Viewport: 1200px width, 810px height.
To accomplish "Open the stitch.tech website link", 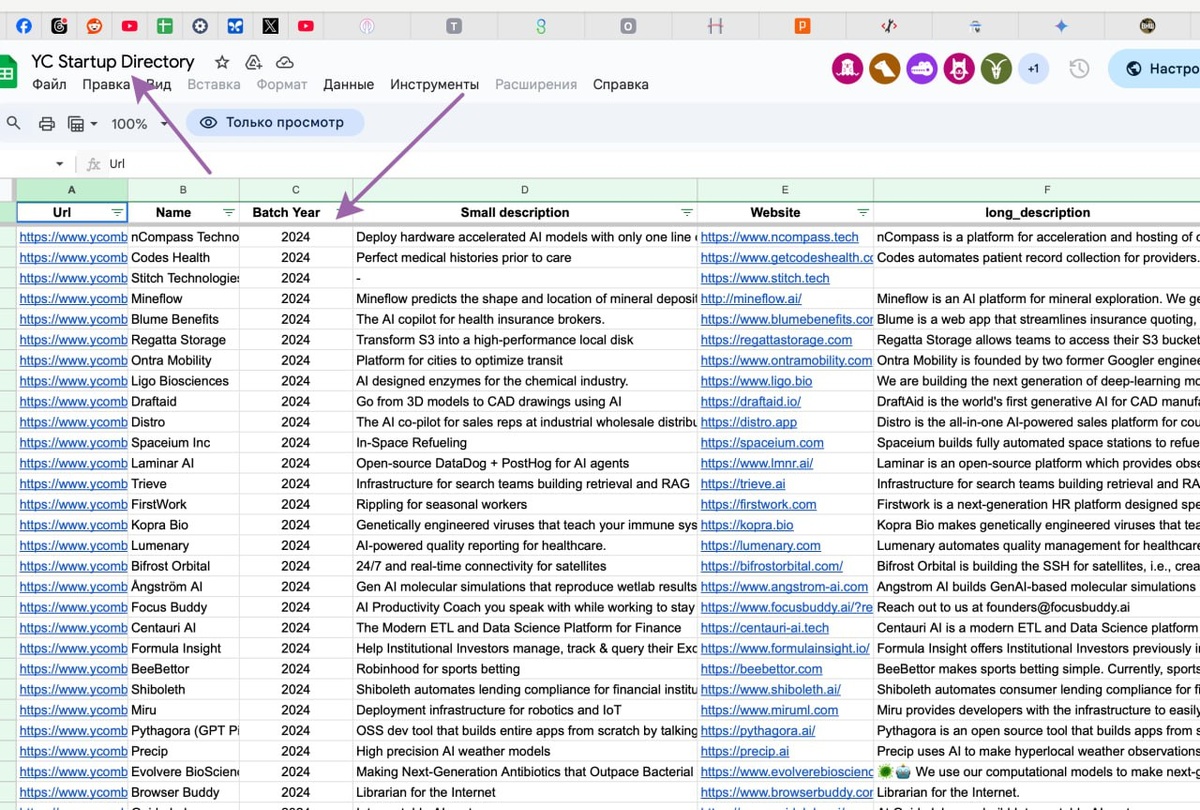I will tap(765, 278).
